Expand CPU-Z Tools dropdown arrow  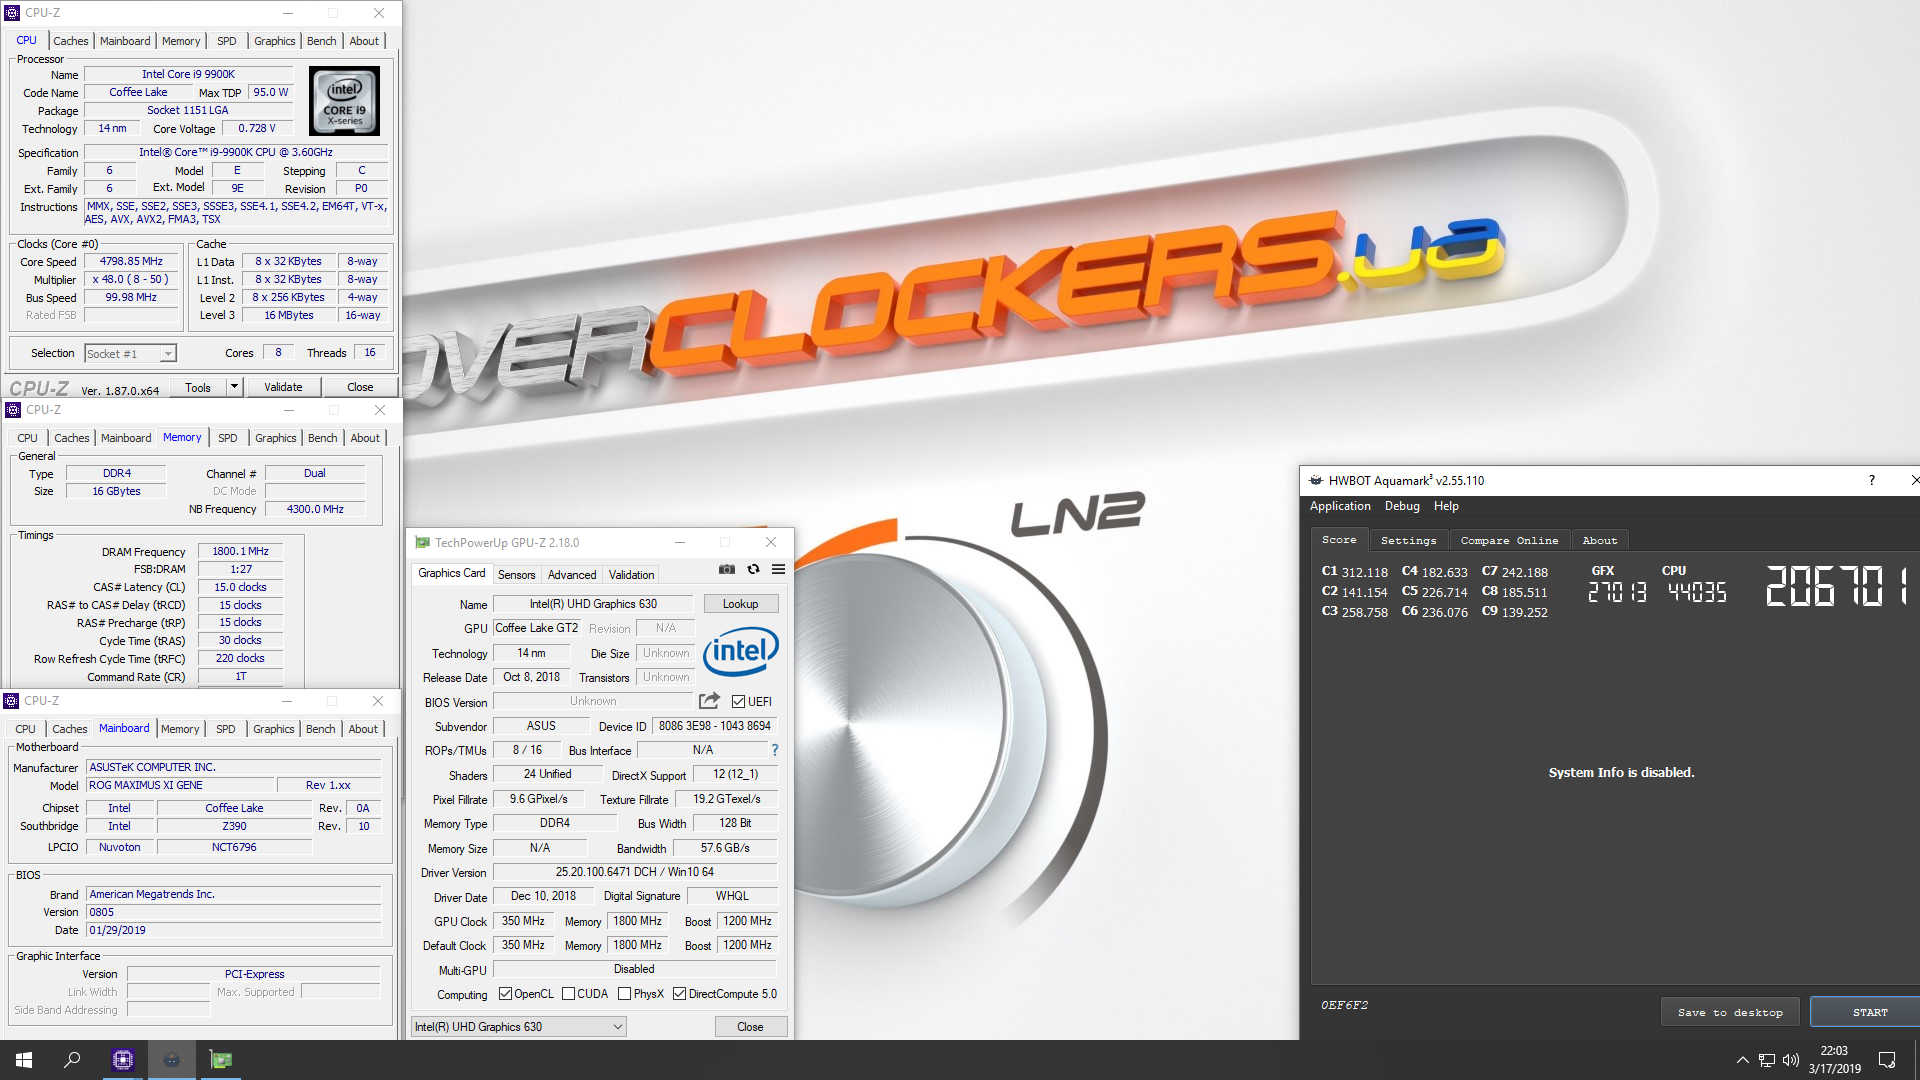tap(234, 387)
